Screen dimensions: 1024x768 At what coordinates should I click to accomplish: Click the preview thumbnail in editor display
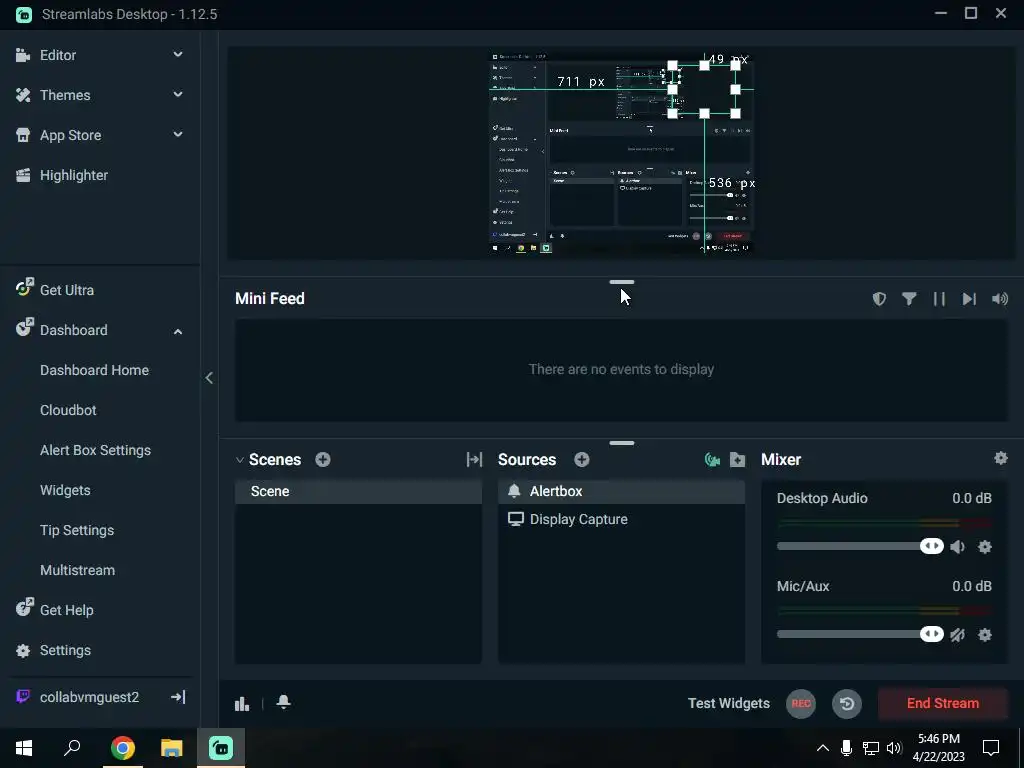click(621, 153)
